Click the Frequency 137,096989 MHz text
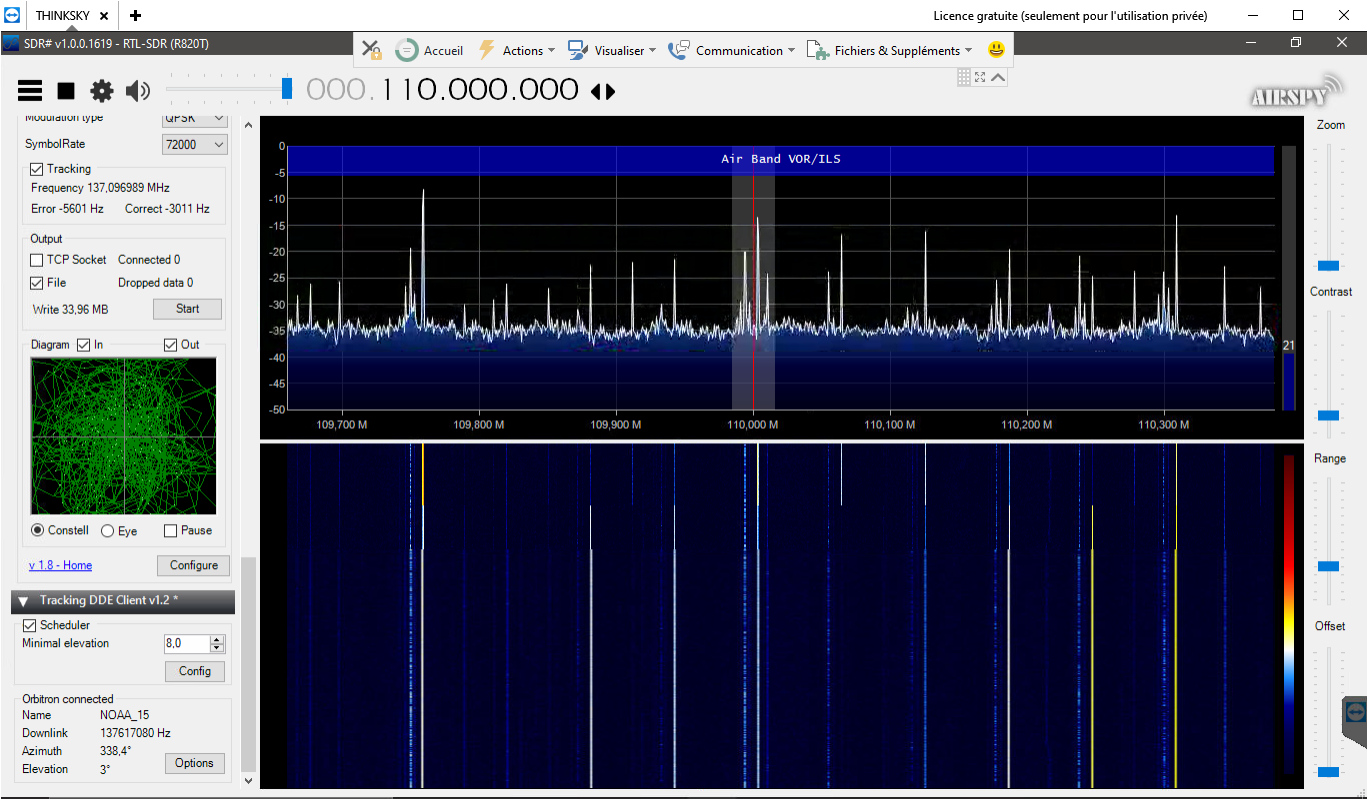The width and height of the screenshot is (1368, 800). point(100,188)
